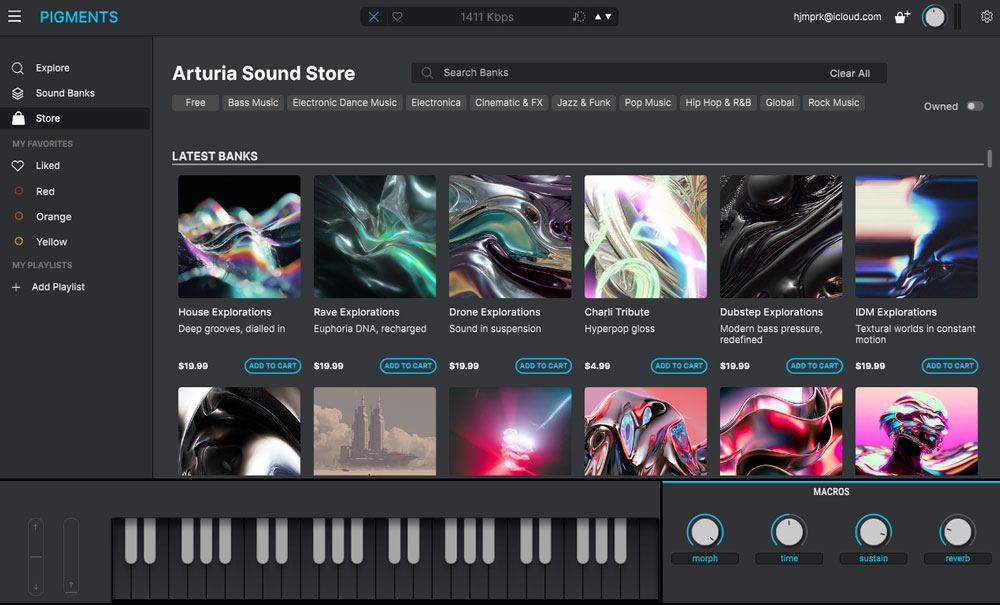Viewport: 1000px width, 605px height.
Task: Filter by Bass Music tag
Action: [x=253, y=103]
